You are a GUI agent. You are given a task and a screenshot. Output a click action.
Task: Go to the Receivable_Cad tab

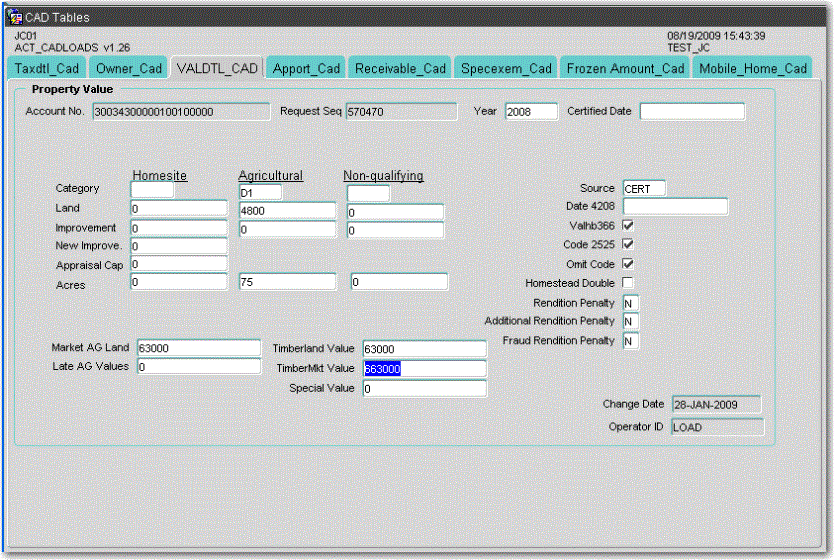click(400, 68)
